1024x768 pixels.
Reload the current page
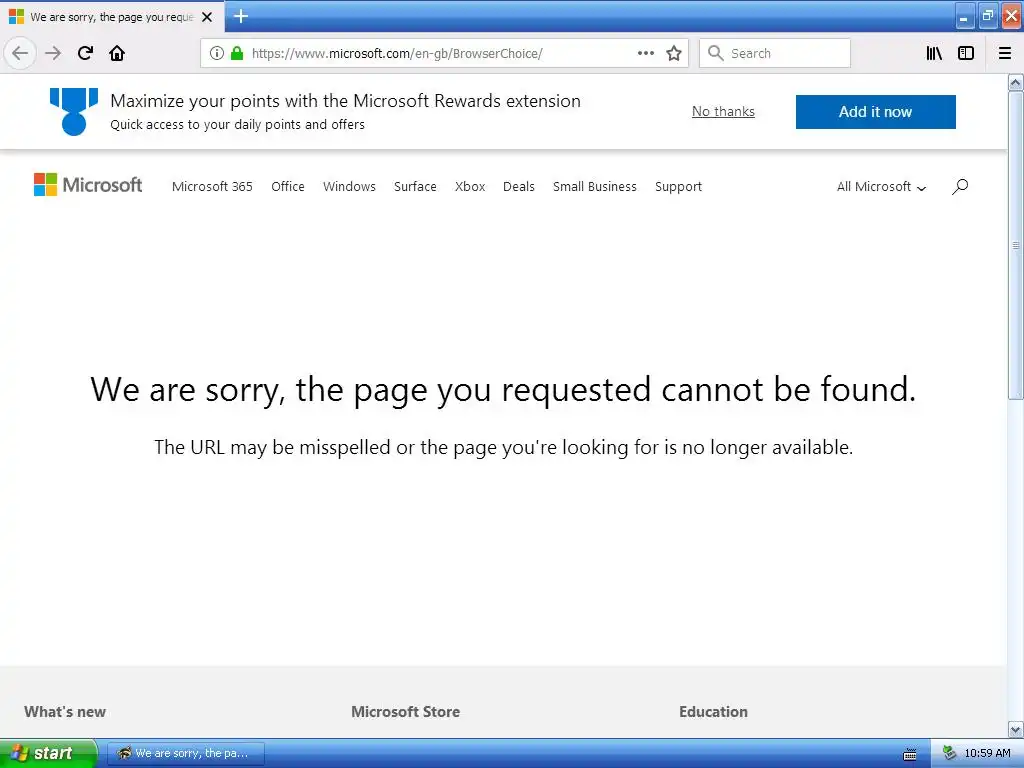(x=85, y=53)
